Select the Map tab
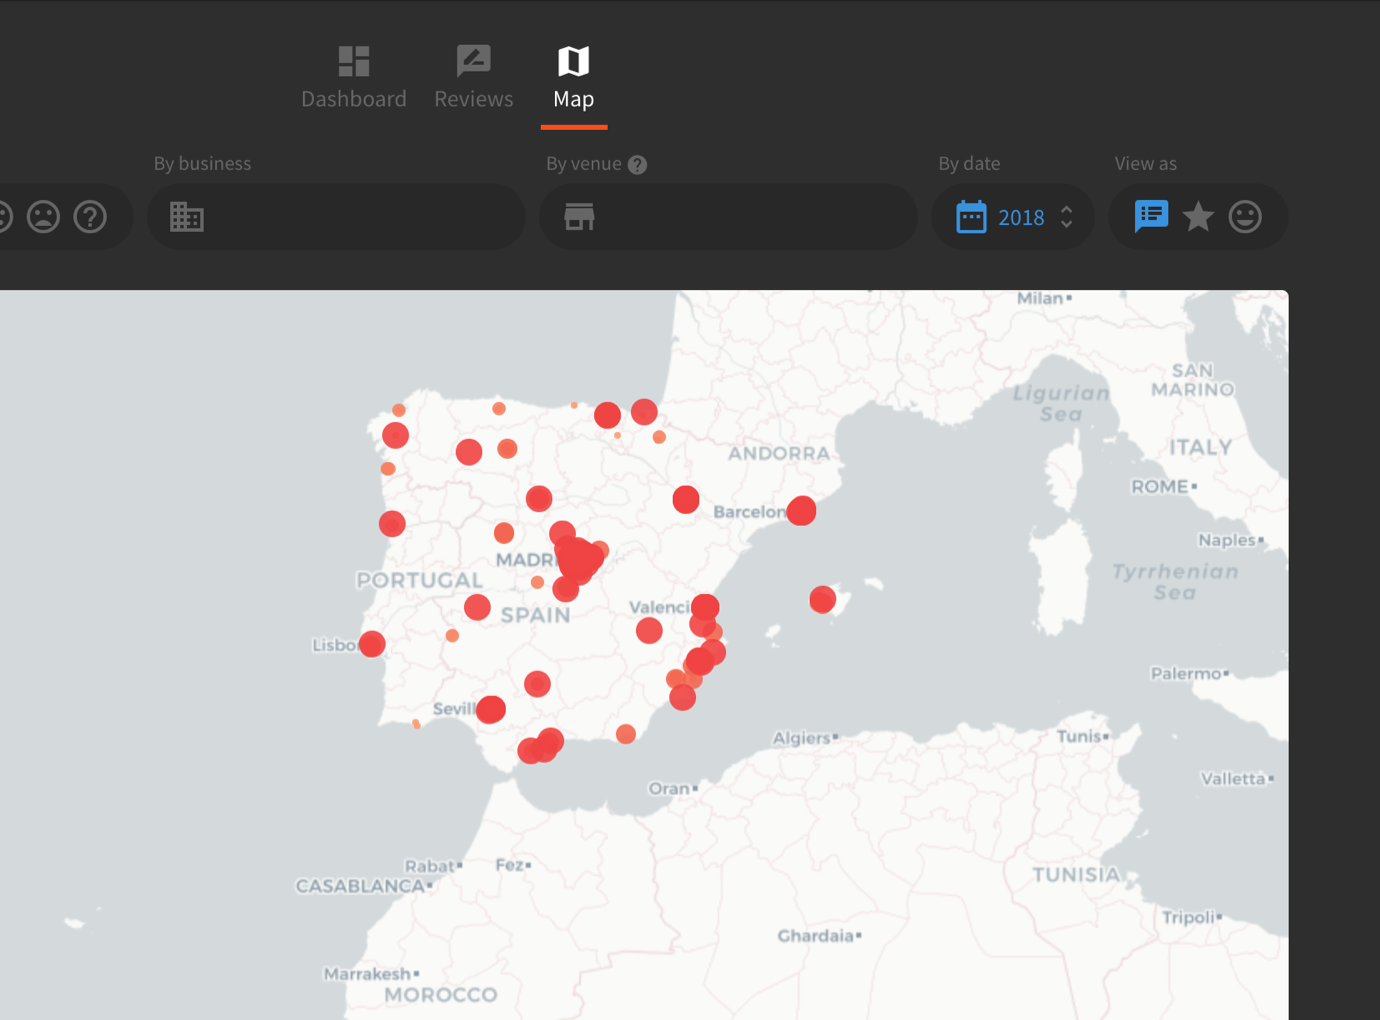1380x1020 pixels. (x=573, y=77)
